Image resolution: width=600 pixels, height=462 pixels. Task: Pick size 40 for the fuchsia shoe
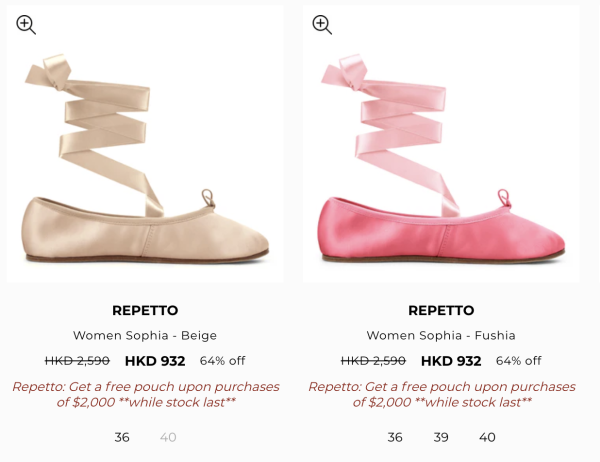(487, 437)
